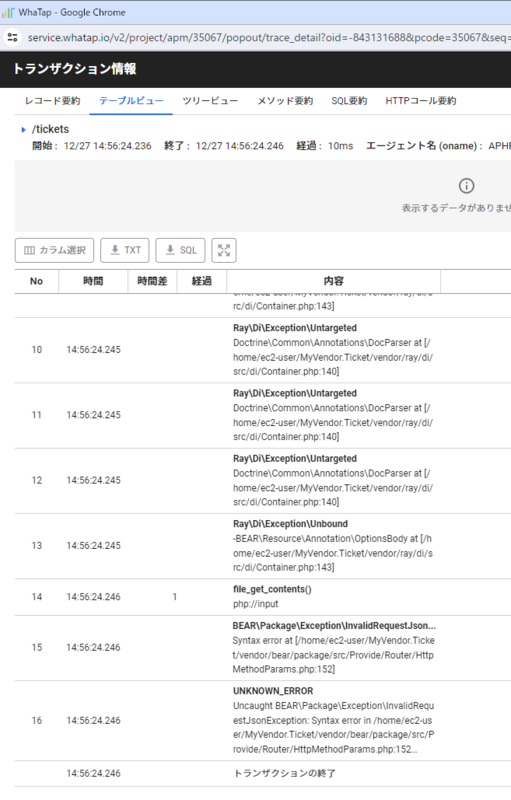Viewport: 511px width, 800px height.
Task: Click the 時間 column header
Action: (x=93, y=281)
